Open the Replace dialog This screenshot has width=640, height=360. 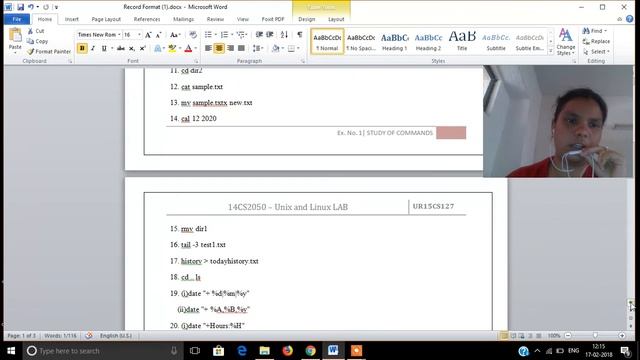point(596,41)
